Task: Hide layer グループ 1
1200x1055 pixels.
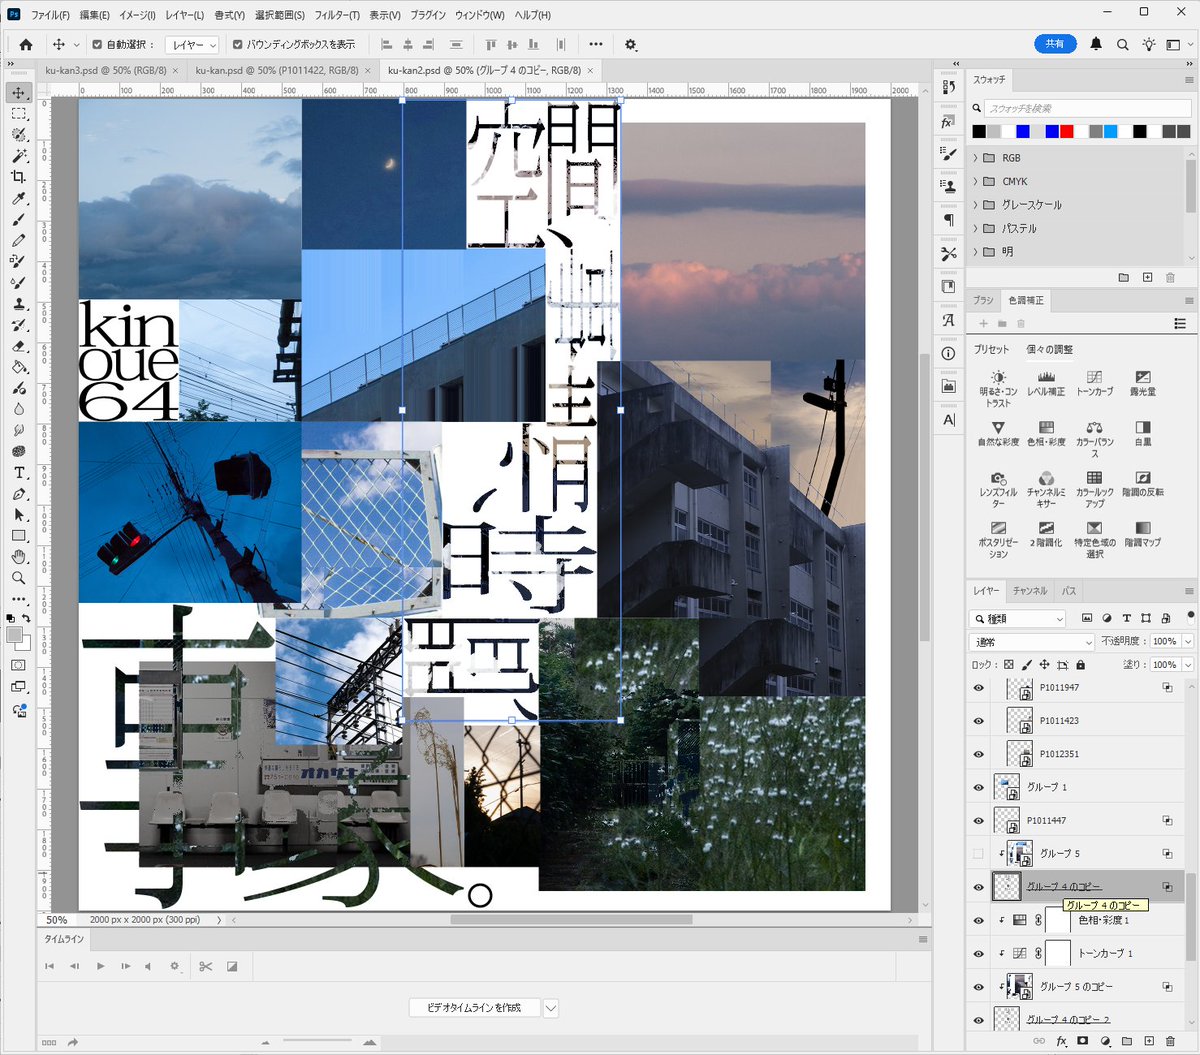Action: pyautogui.click(x=979, y=787)
